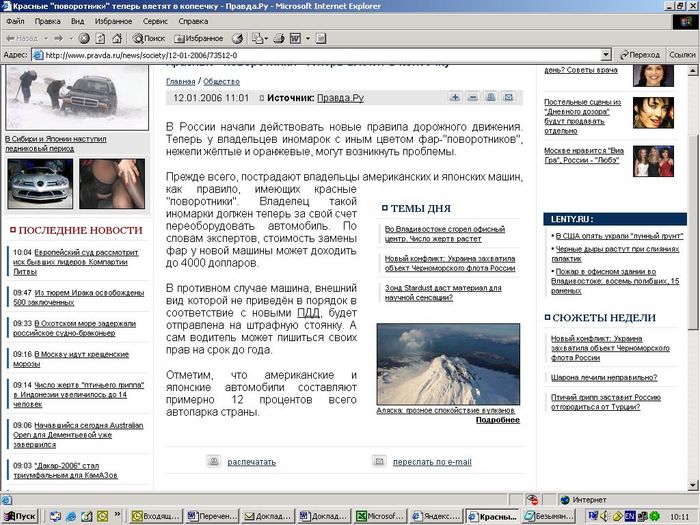Open the Поиск search toolbar button
Image resolution: width=700 pixels, height=525 pixels.
point(149,39)
